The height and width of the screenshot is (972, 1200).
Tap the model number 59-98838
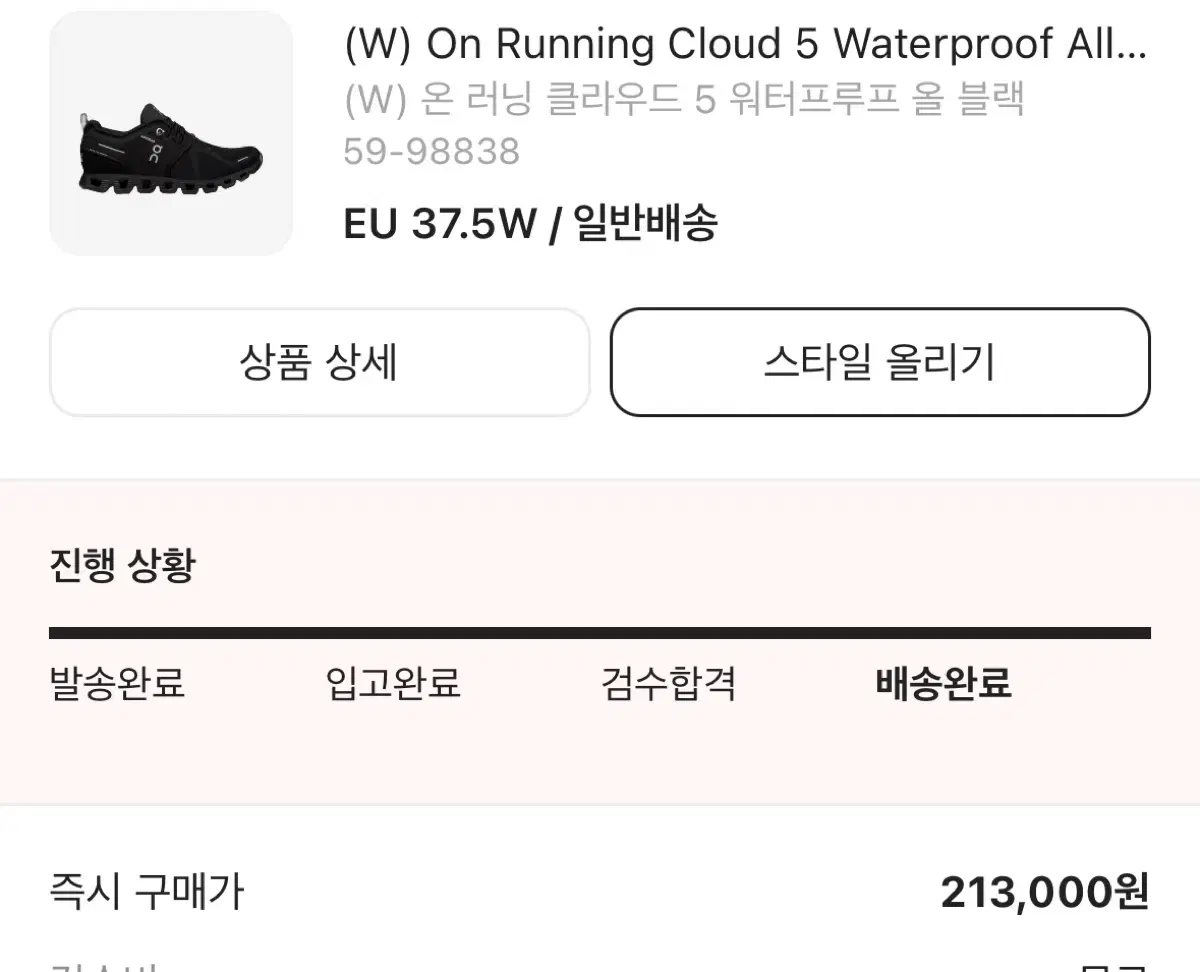tap(431, 152)
